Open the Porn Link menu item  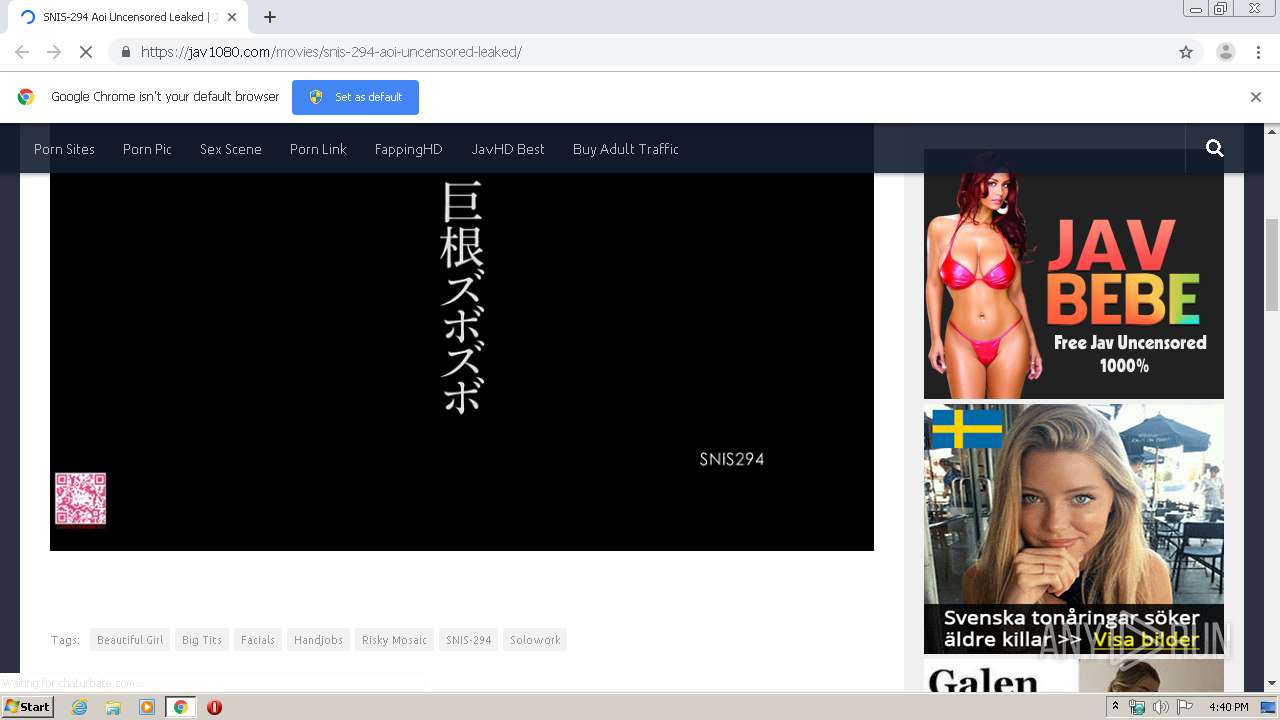pyautogui.click(x=318, y=149)
